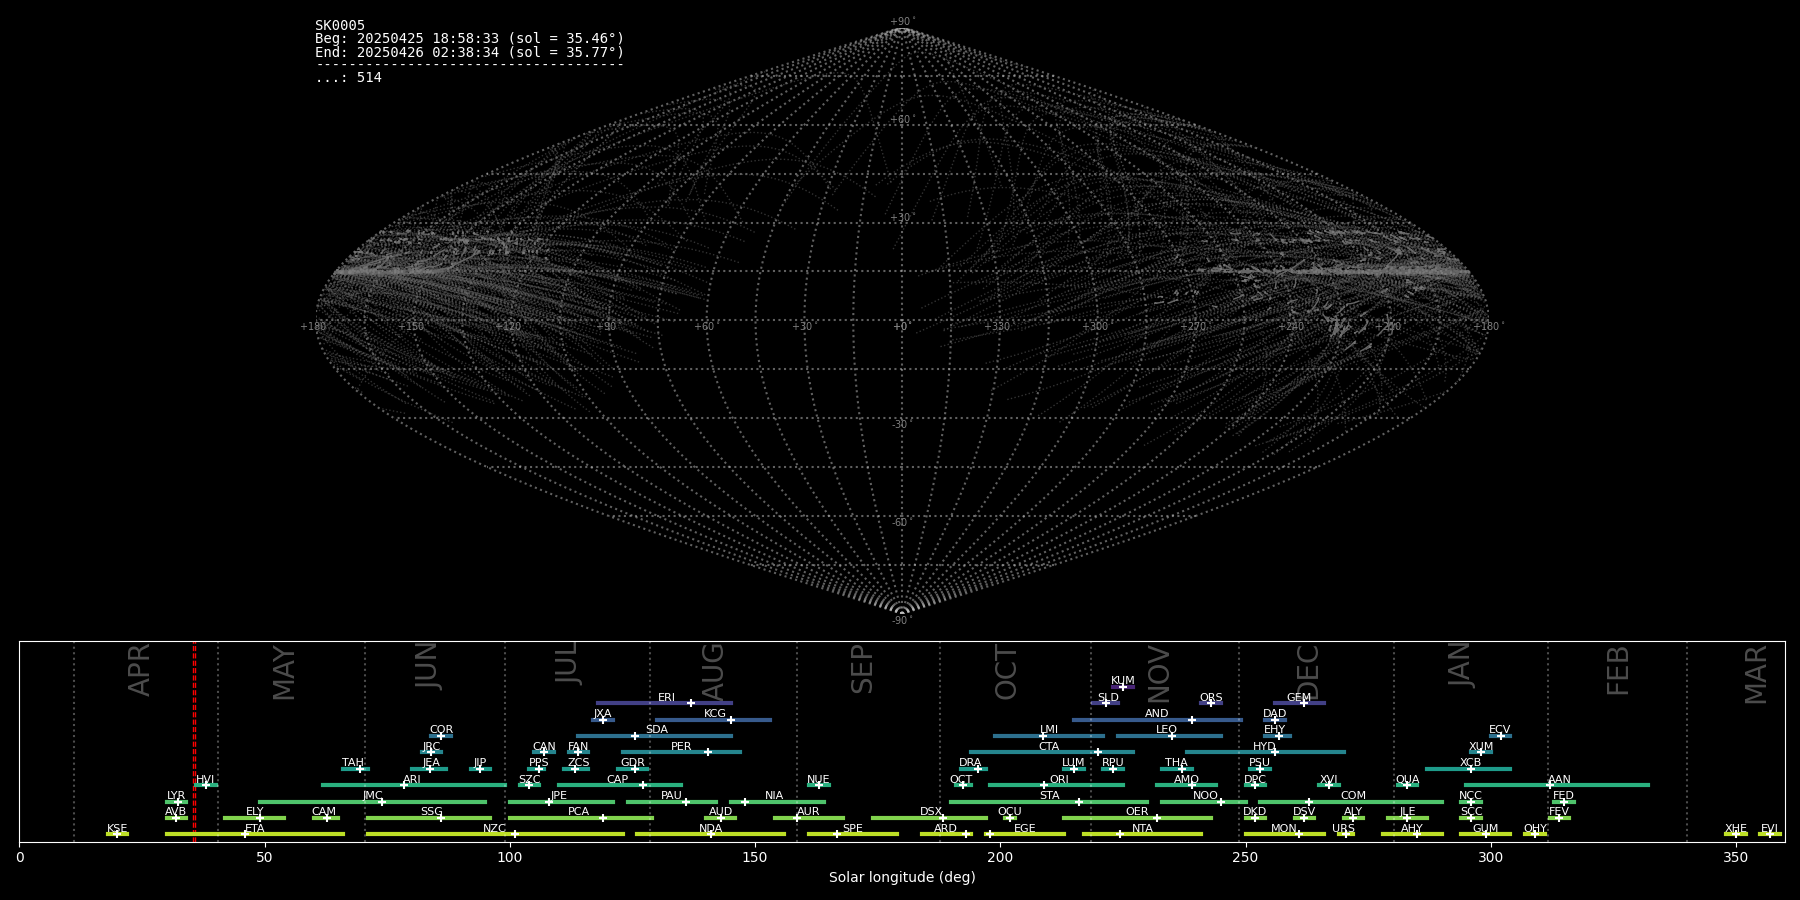
Task: Click the LEO shower label
Action: [x=1166, y=730]
